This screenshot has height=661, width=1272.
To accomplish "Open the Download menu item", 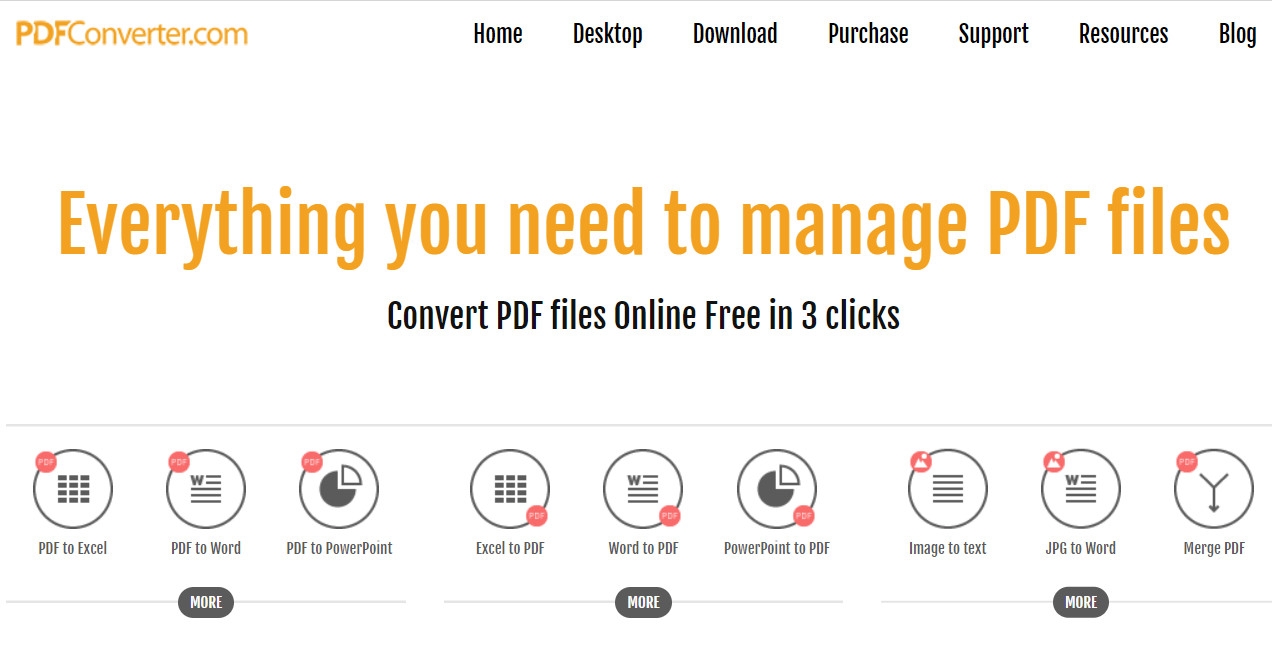I will (735, 34).
